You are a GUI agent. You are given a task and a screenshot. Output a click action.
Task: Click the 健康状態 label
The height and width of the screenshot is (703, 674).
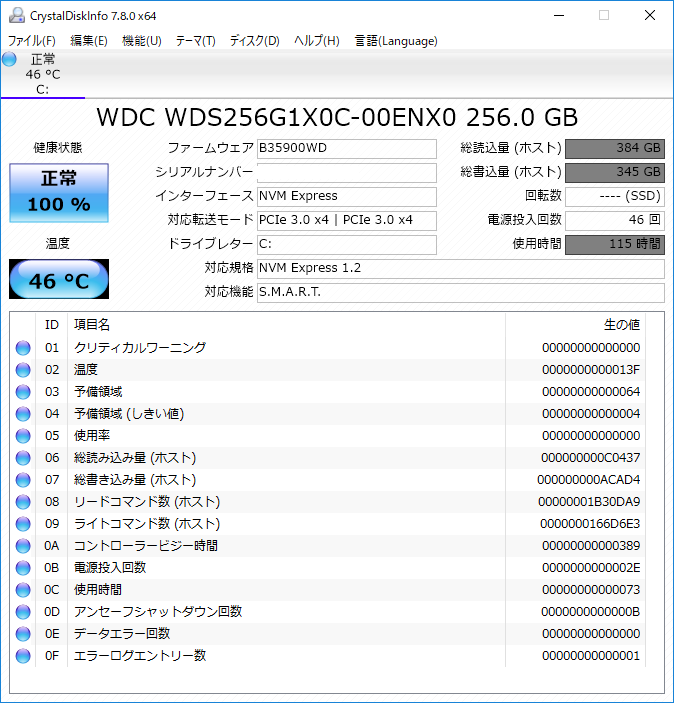(x=58, y=148)
